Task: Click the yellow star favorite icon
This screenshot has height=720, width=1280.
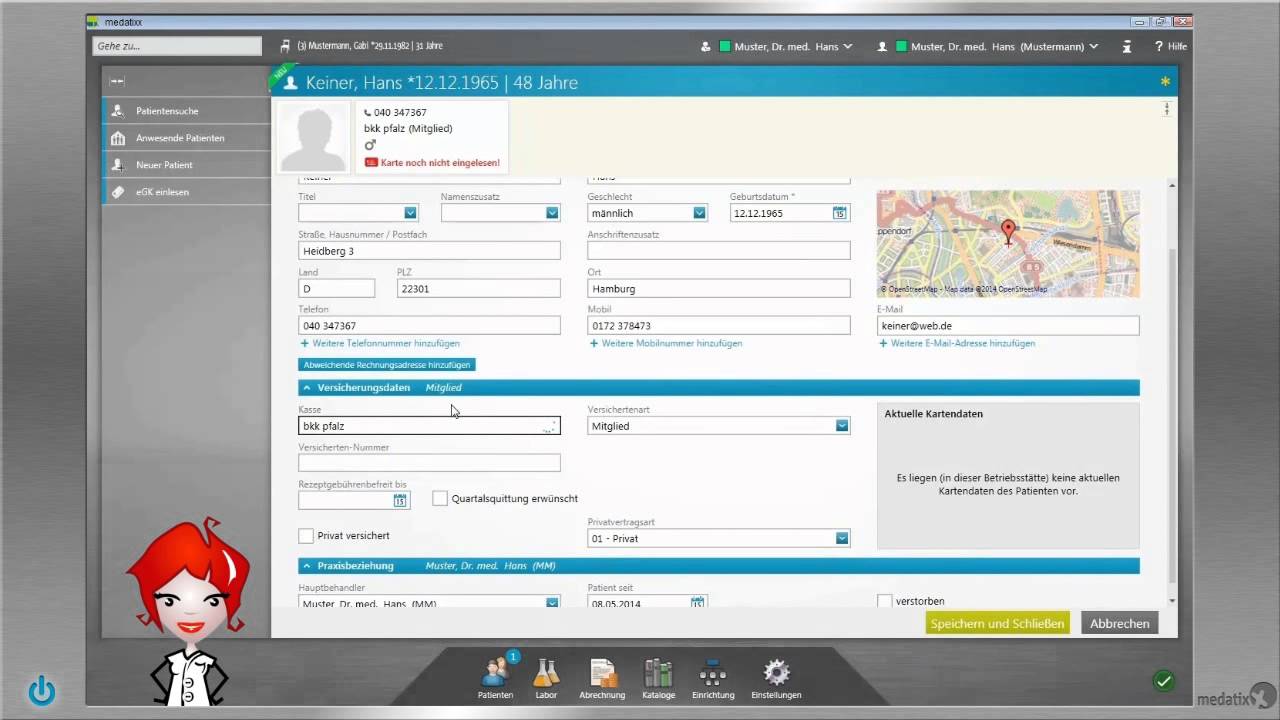Action: tap(1165, 82)
